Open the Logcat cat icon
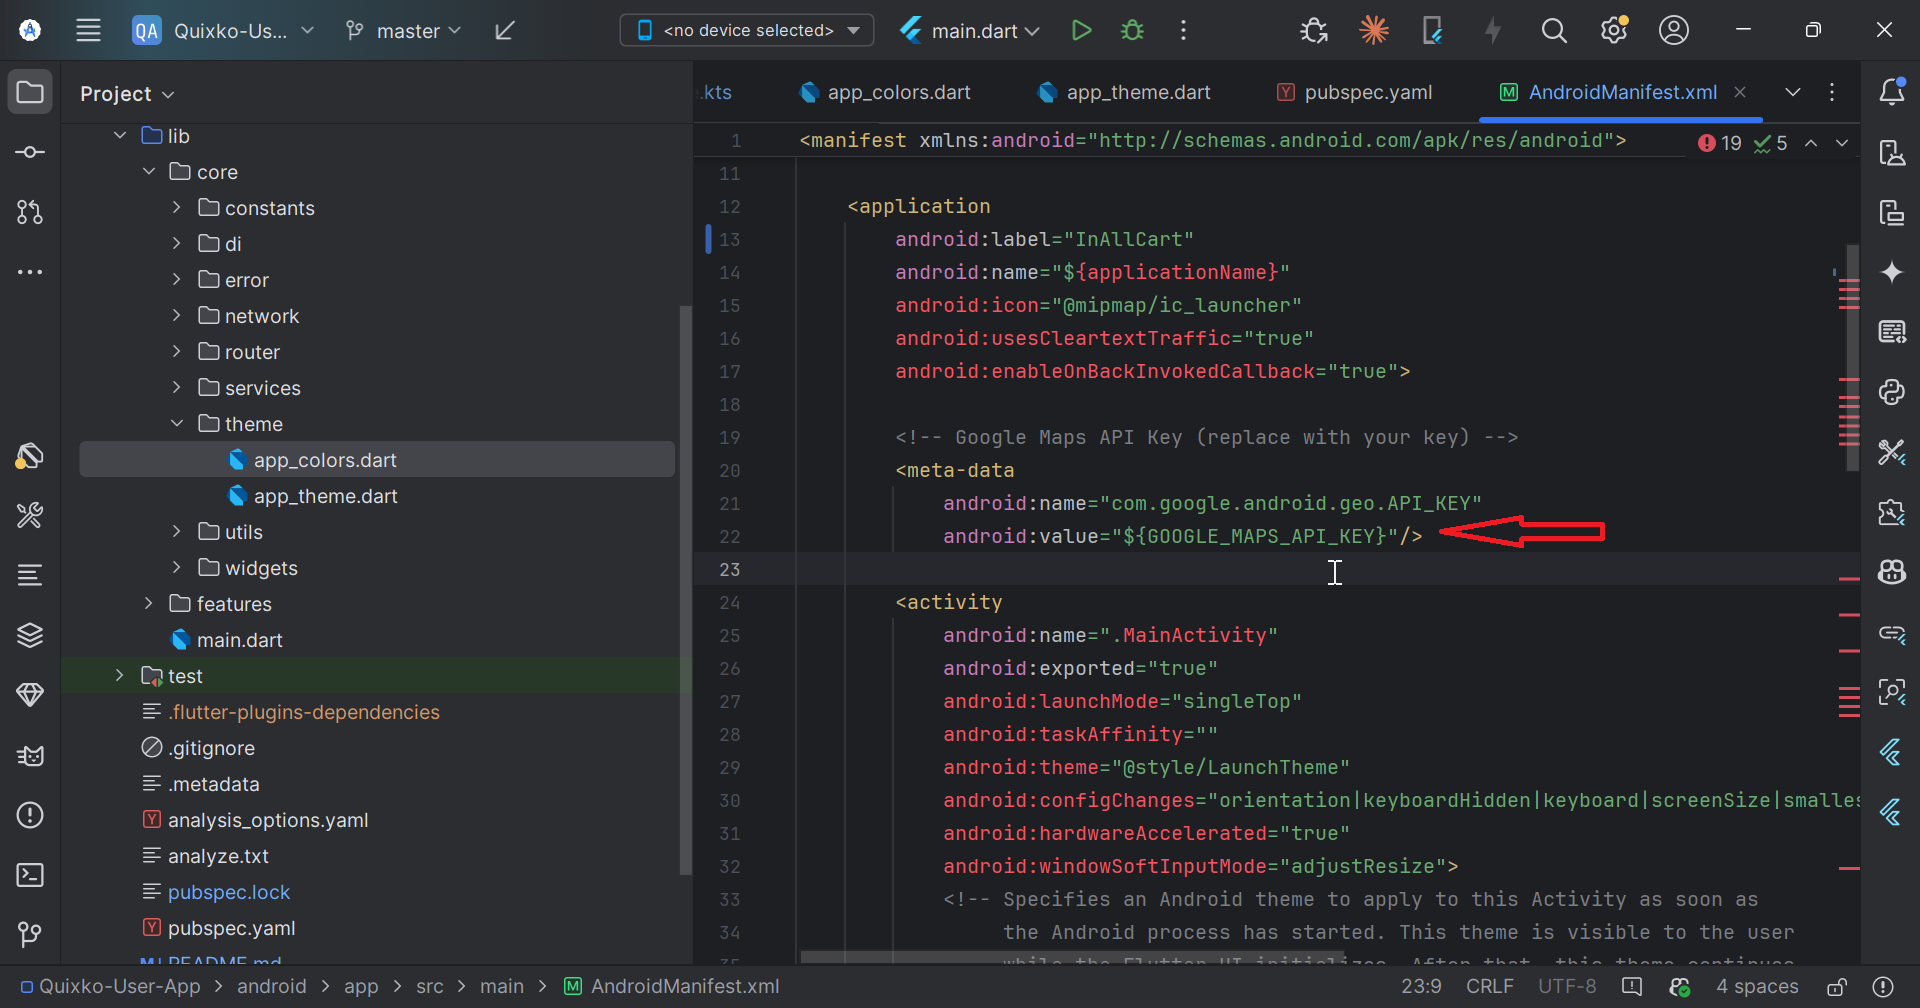 (x=30, y=756)
